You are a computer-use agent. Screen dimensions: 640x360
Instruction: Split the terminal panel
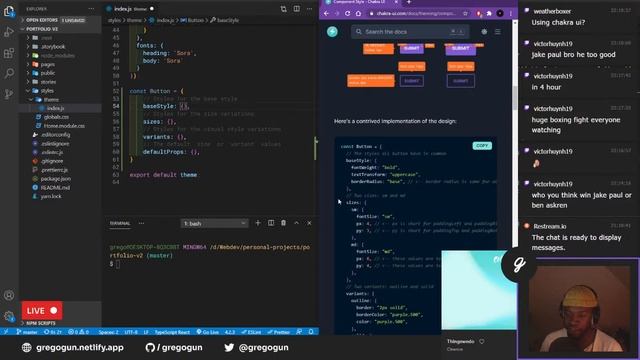(x=271, y=223)
